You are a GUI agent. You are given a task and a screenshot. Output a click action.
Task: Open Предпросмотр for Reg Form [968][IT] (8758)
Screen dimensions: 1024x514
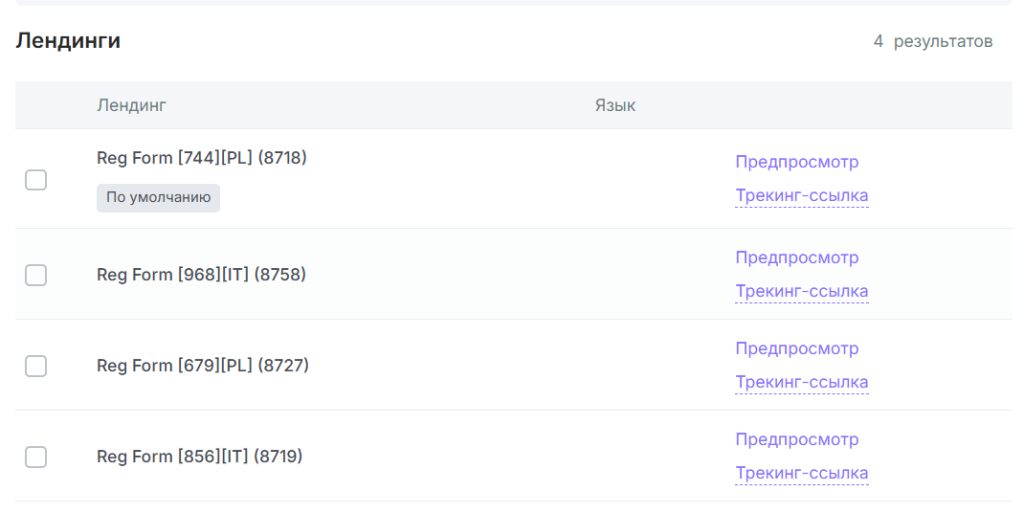point(796,258)
